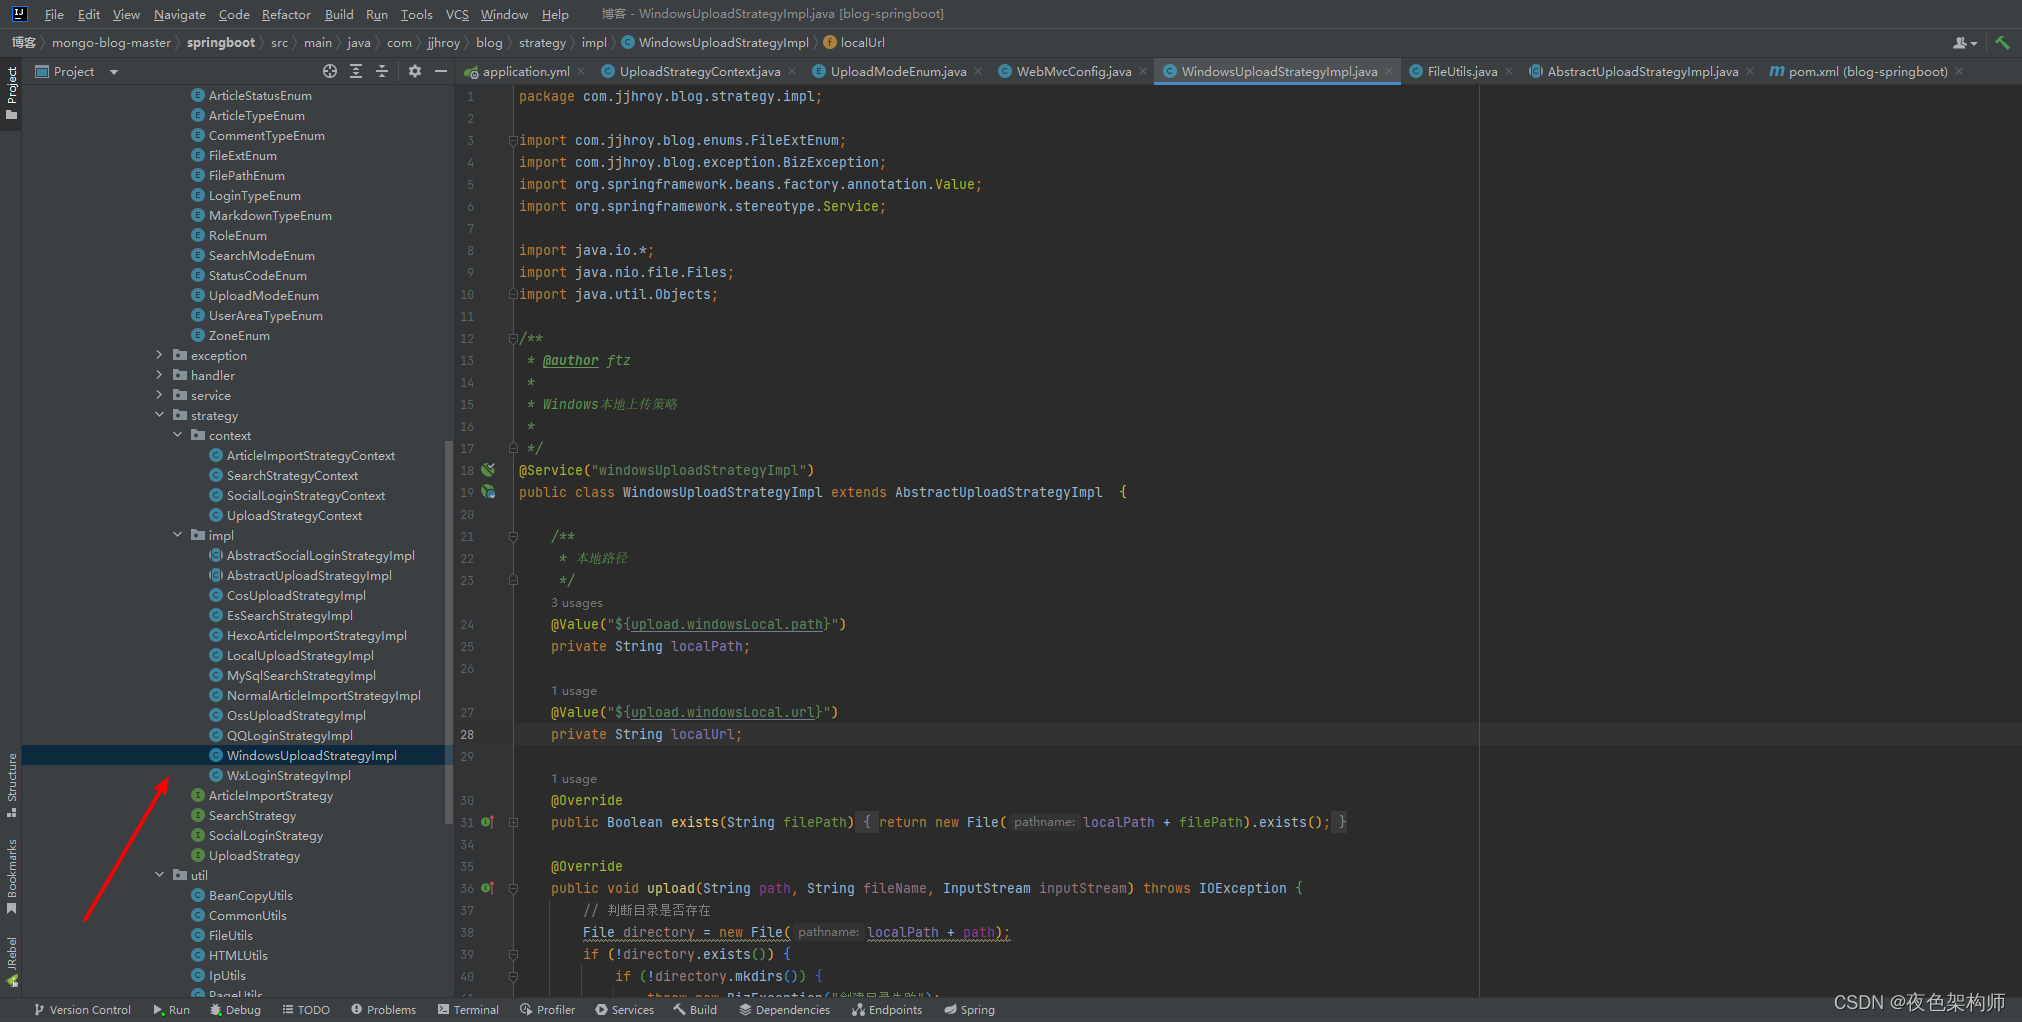Viewport: 2022px width, 1022px height.
Task: Open Project panel options gear
Action: pos(415,71)
